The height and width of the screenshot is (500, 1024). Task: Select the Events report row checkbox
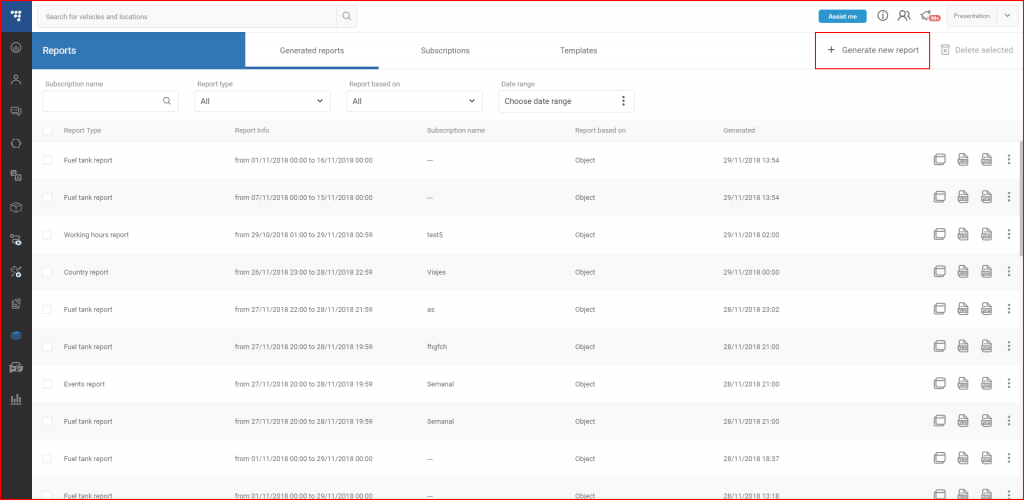47,384
